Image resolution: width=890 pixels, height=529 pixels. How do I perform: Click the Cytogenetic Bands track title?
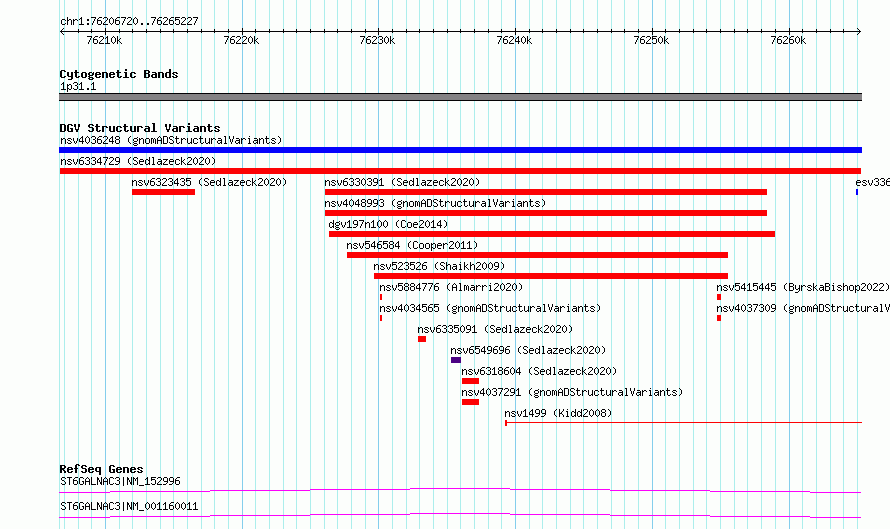point(119,74)
